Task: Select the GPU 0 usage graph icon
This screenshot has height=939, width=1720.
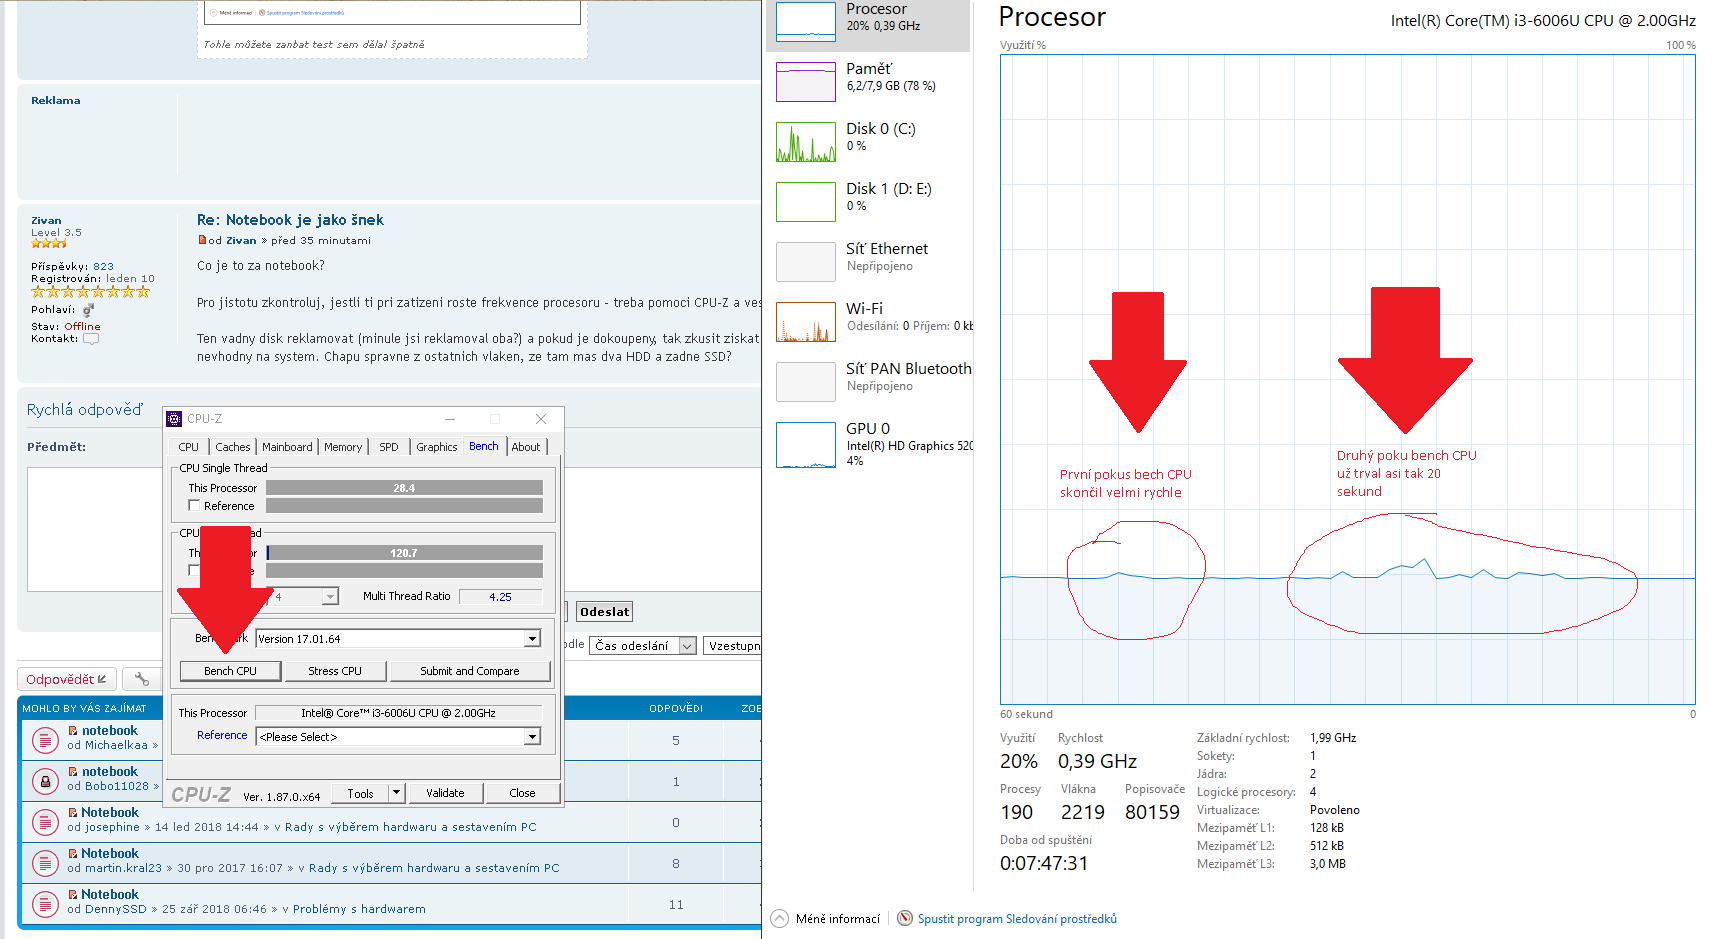Action: [806, 444]
